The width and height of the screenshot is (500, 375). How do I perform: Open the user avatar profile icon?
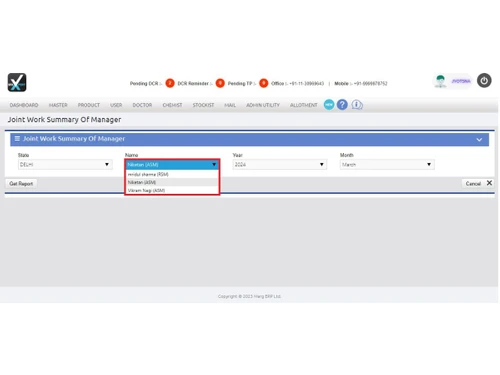[441, 81]
